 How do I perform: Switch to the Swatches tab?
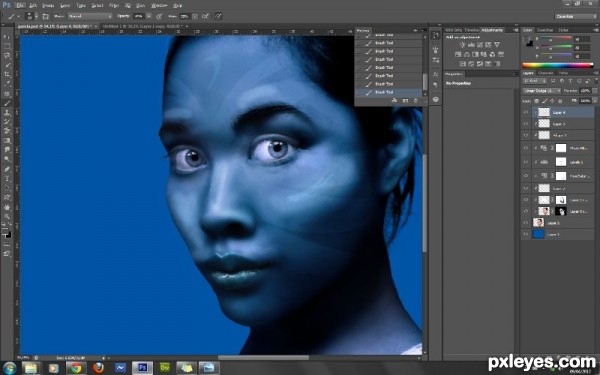545,30
